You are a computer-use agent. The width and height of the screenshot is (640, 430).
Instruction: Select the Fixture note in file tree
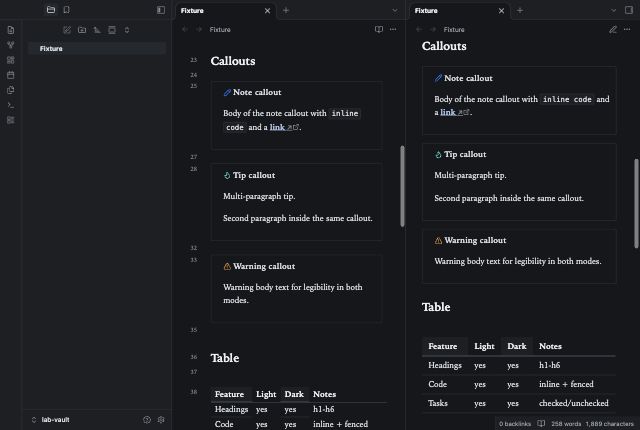[97, 49]
